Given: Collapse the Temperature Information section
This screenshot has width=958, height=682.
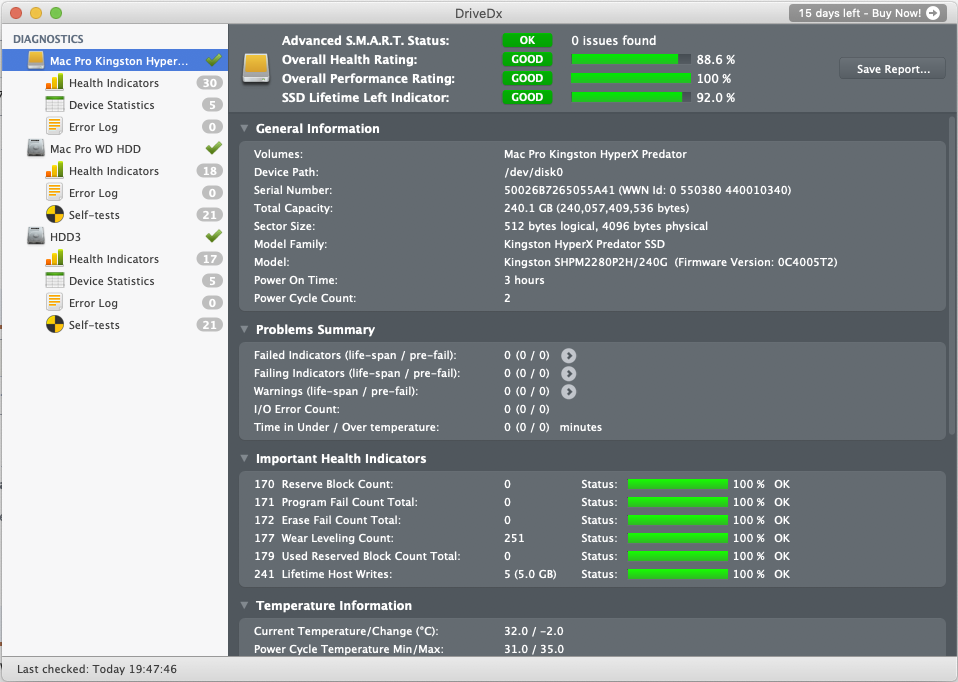Looking at the screenshot, I should point(244,606).
